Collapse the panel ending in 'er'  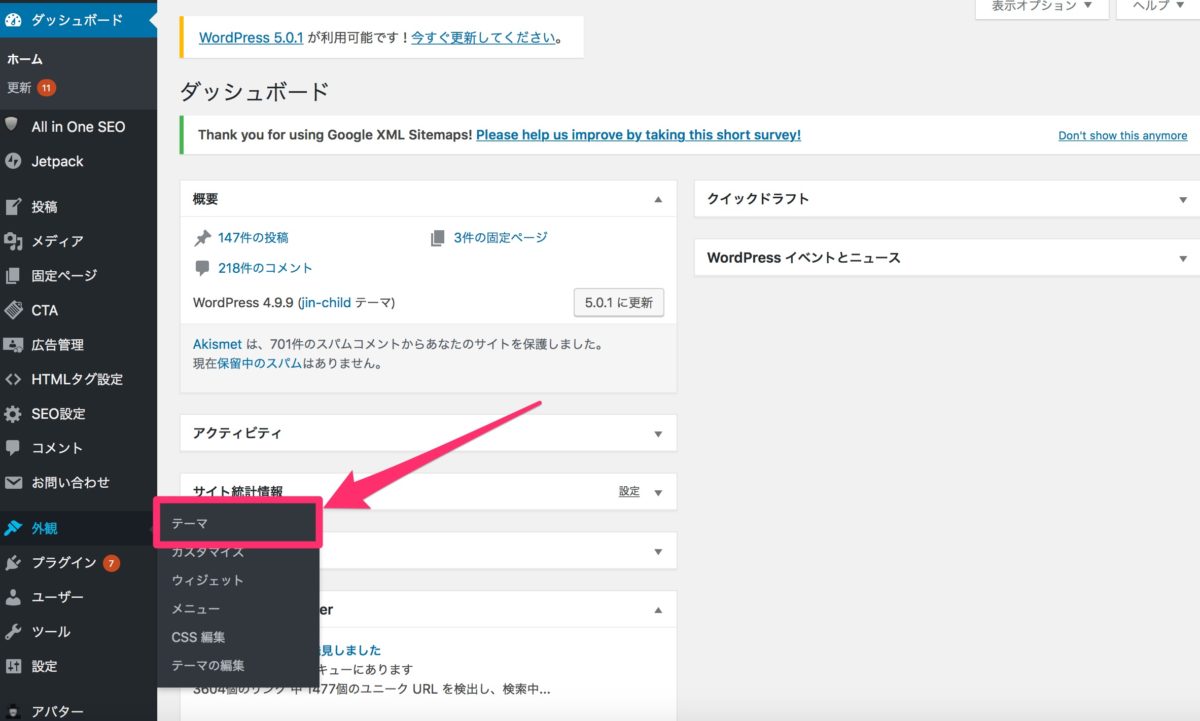658,610
